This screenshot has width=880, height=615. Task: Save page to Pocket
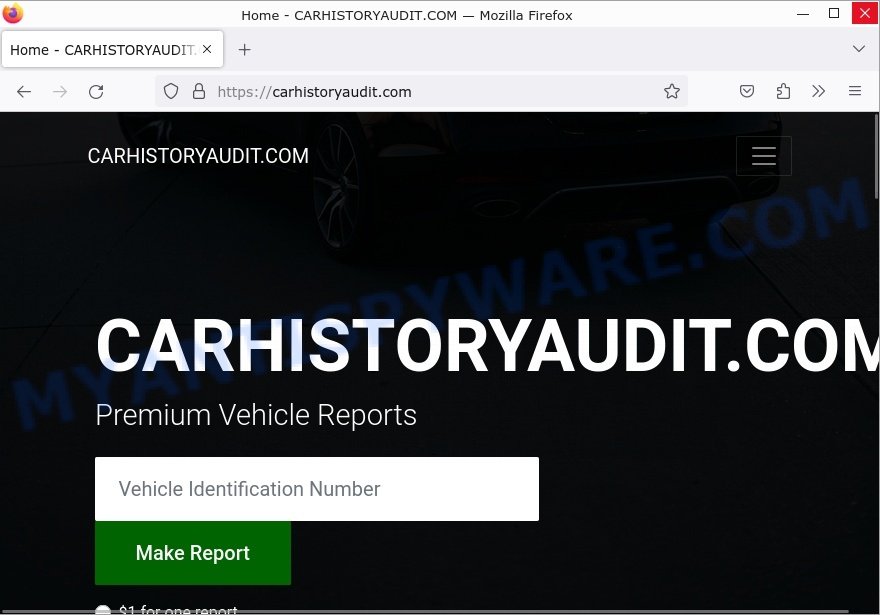746,91
